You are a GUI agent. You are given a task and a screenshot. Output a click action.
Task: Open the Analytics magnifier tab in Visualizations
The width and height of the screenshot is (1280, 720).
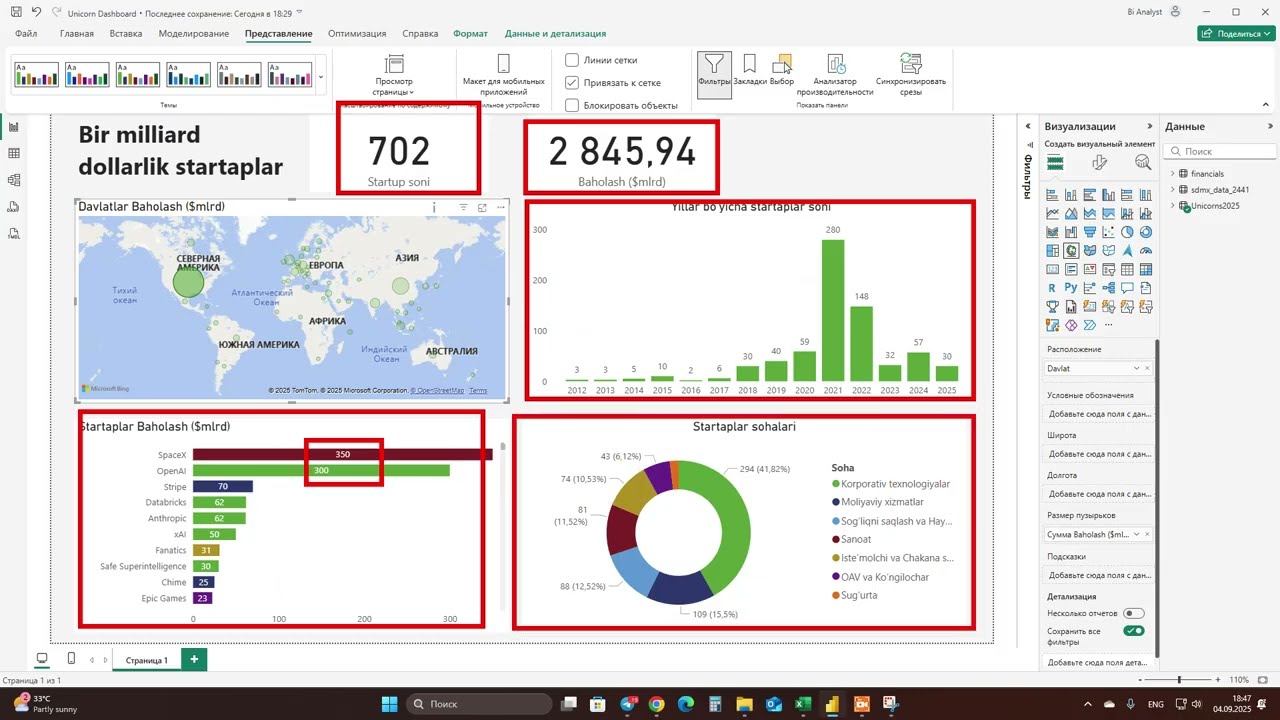(x=1143, y=163)
